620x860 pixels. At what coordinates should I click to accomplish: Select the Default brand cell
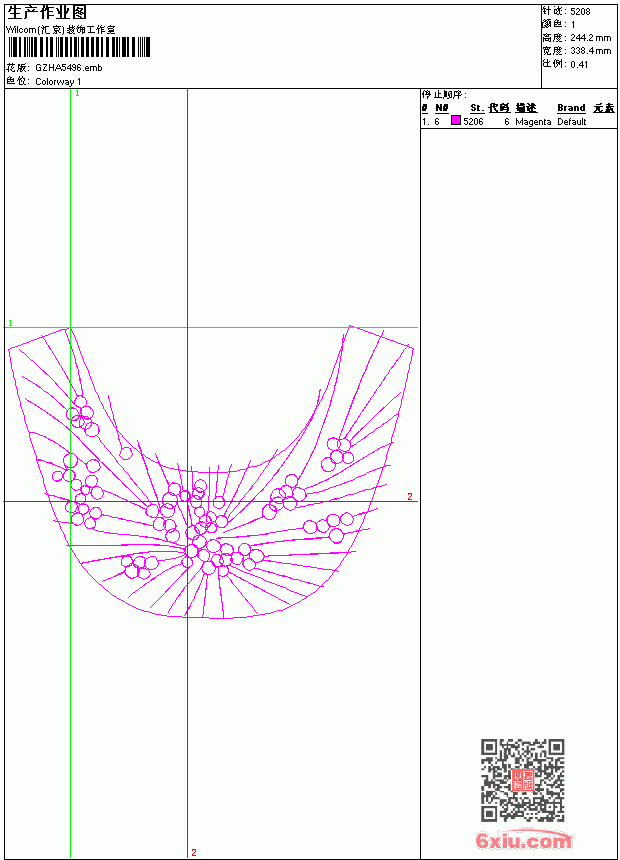(x=572, y=122)
